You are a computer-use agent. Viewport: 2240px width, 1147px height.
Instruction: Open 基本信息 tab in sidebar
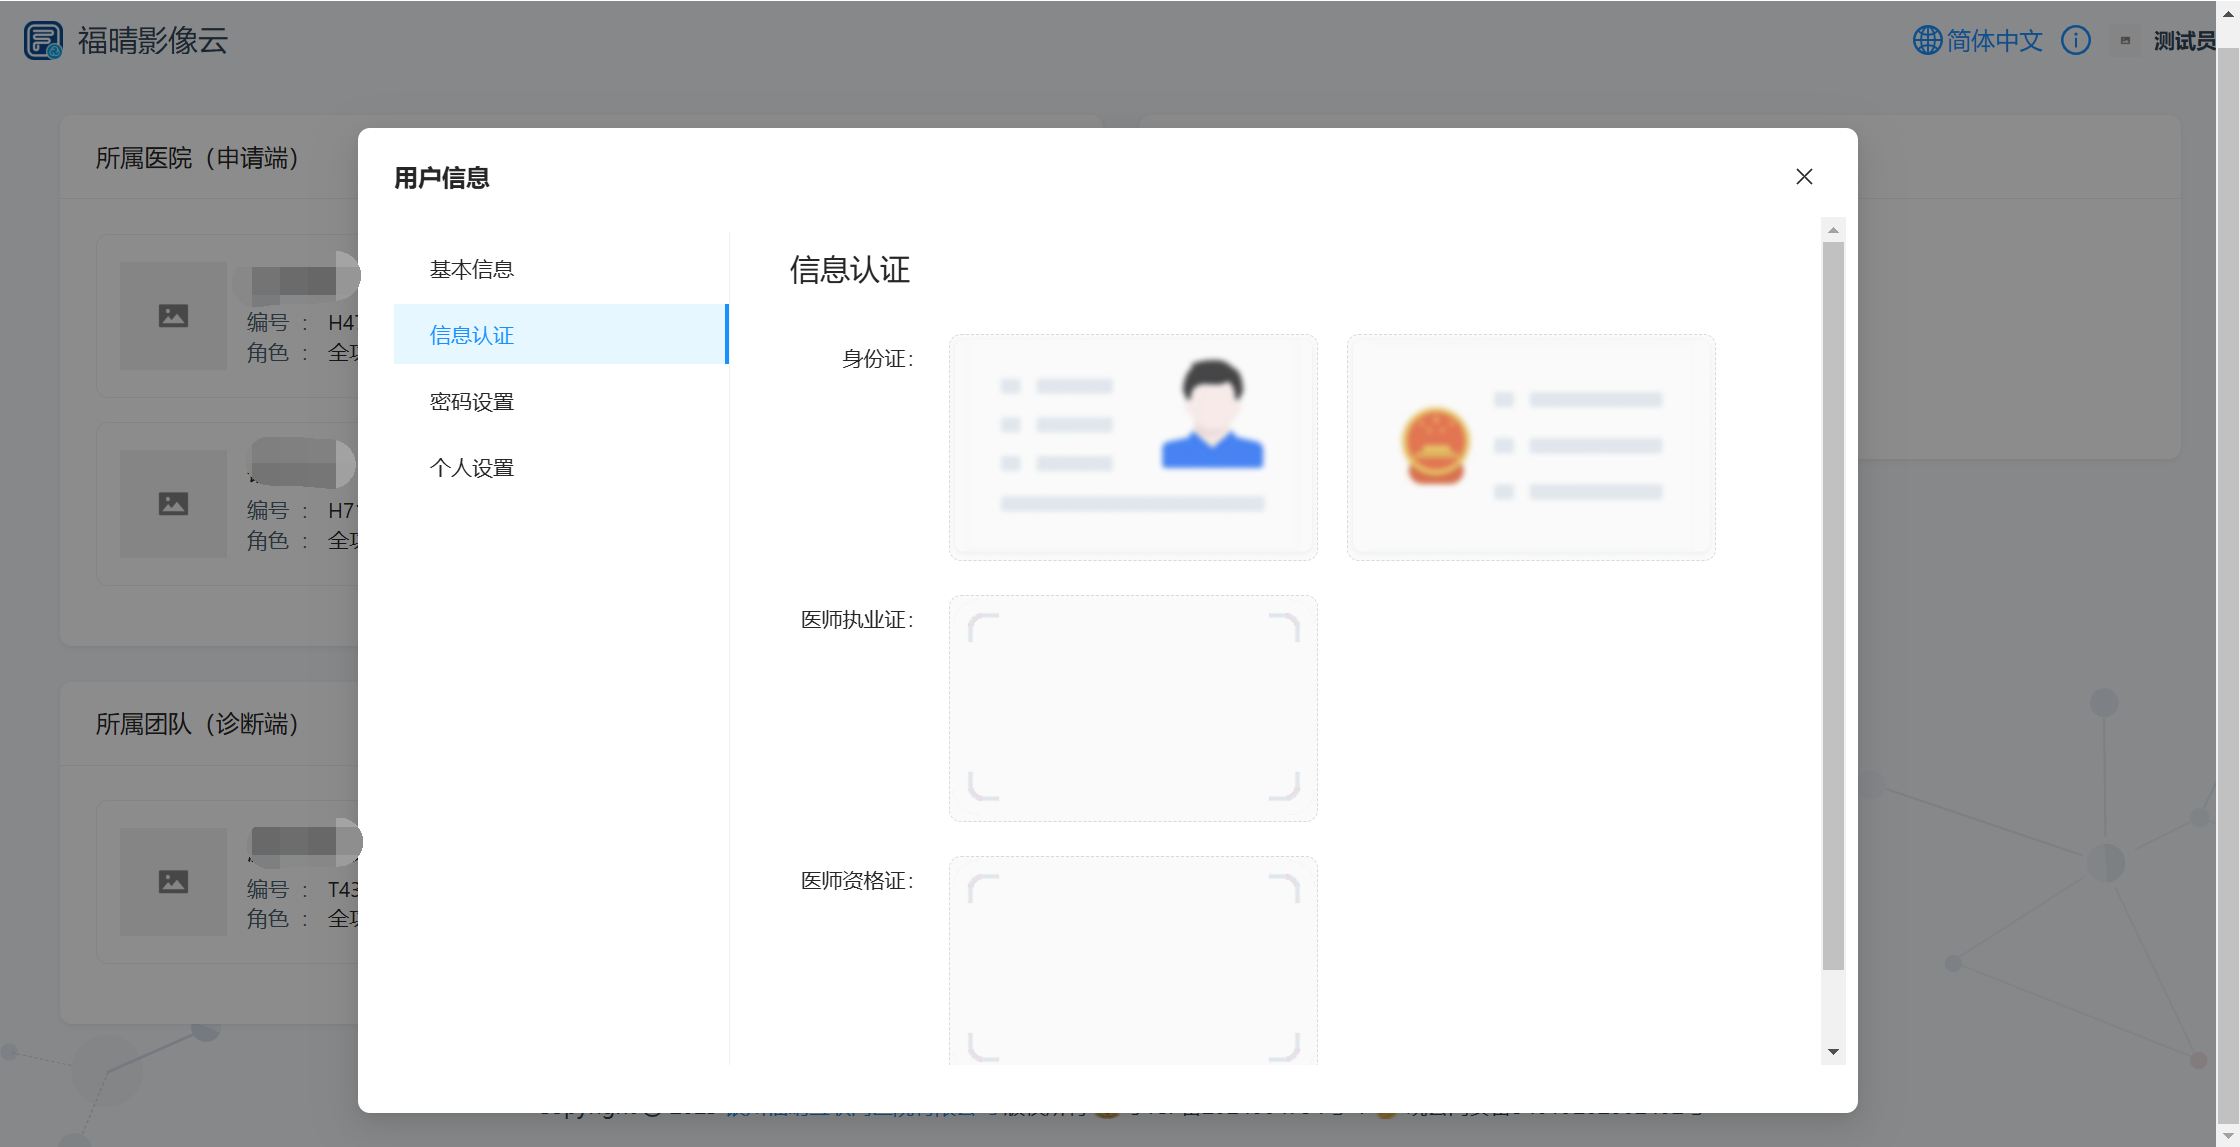click(471, 270)
